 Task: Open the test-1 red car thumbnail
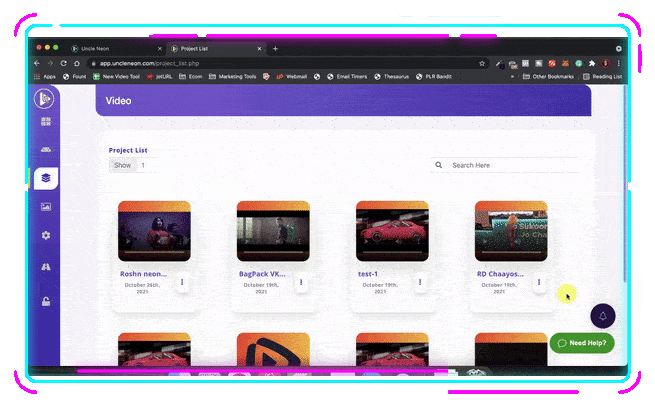click(x=392, y=231)
